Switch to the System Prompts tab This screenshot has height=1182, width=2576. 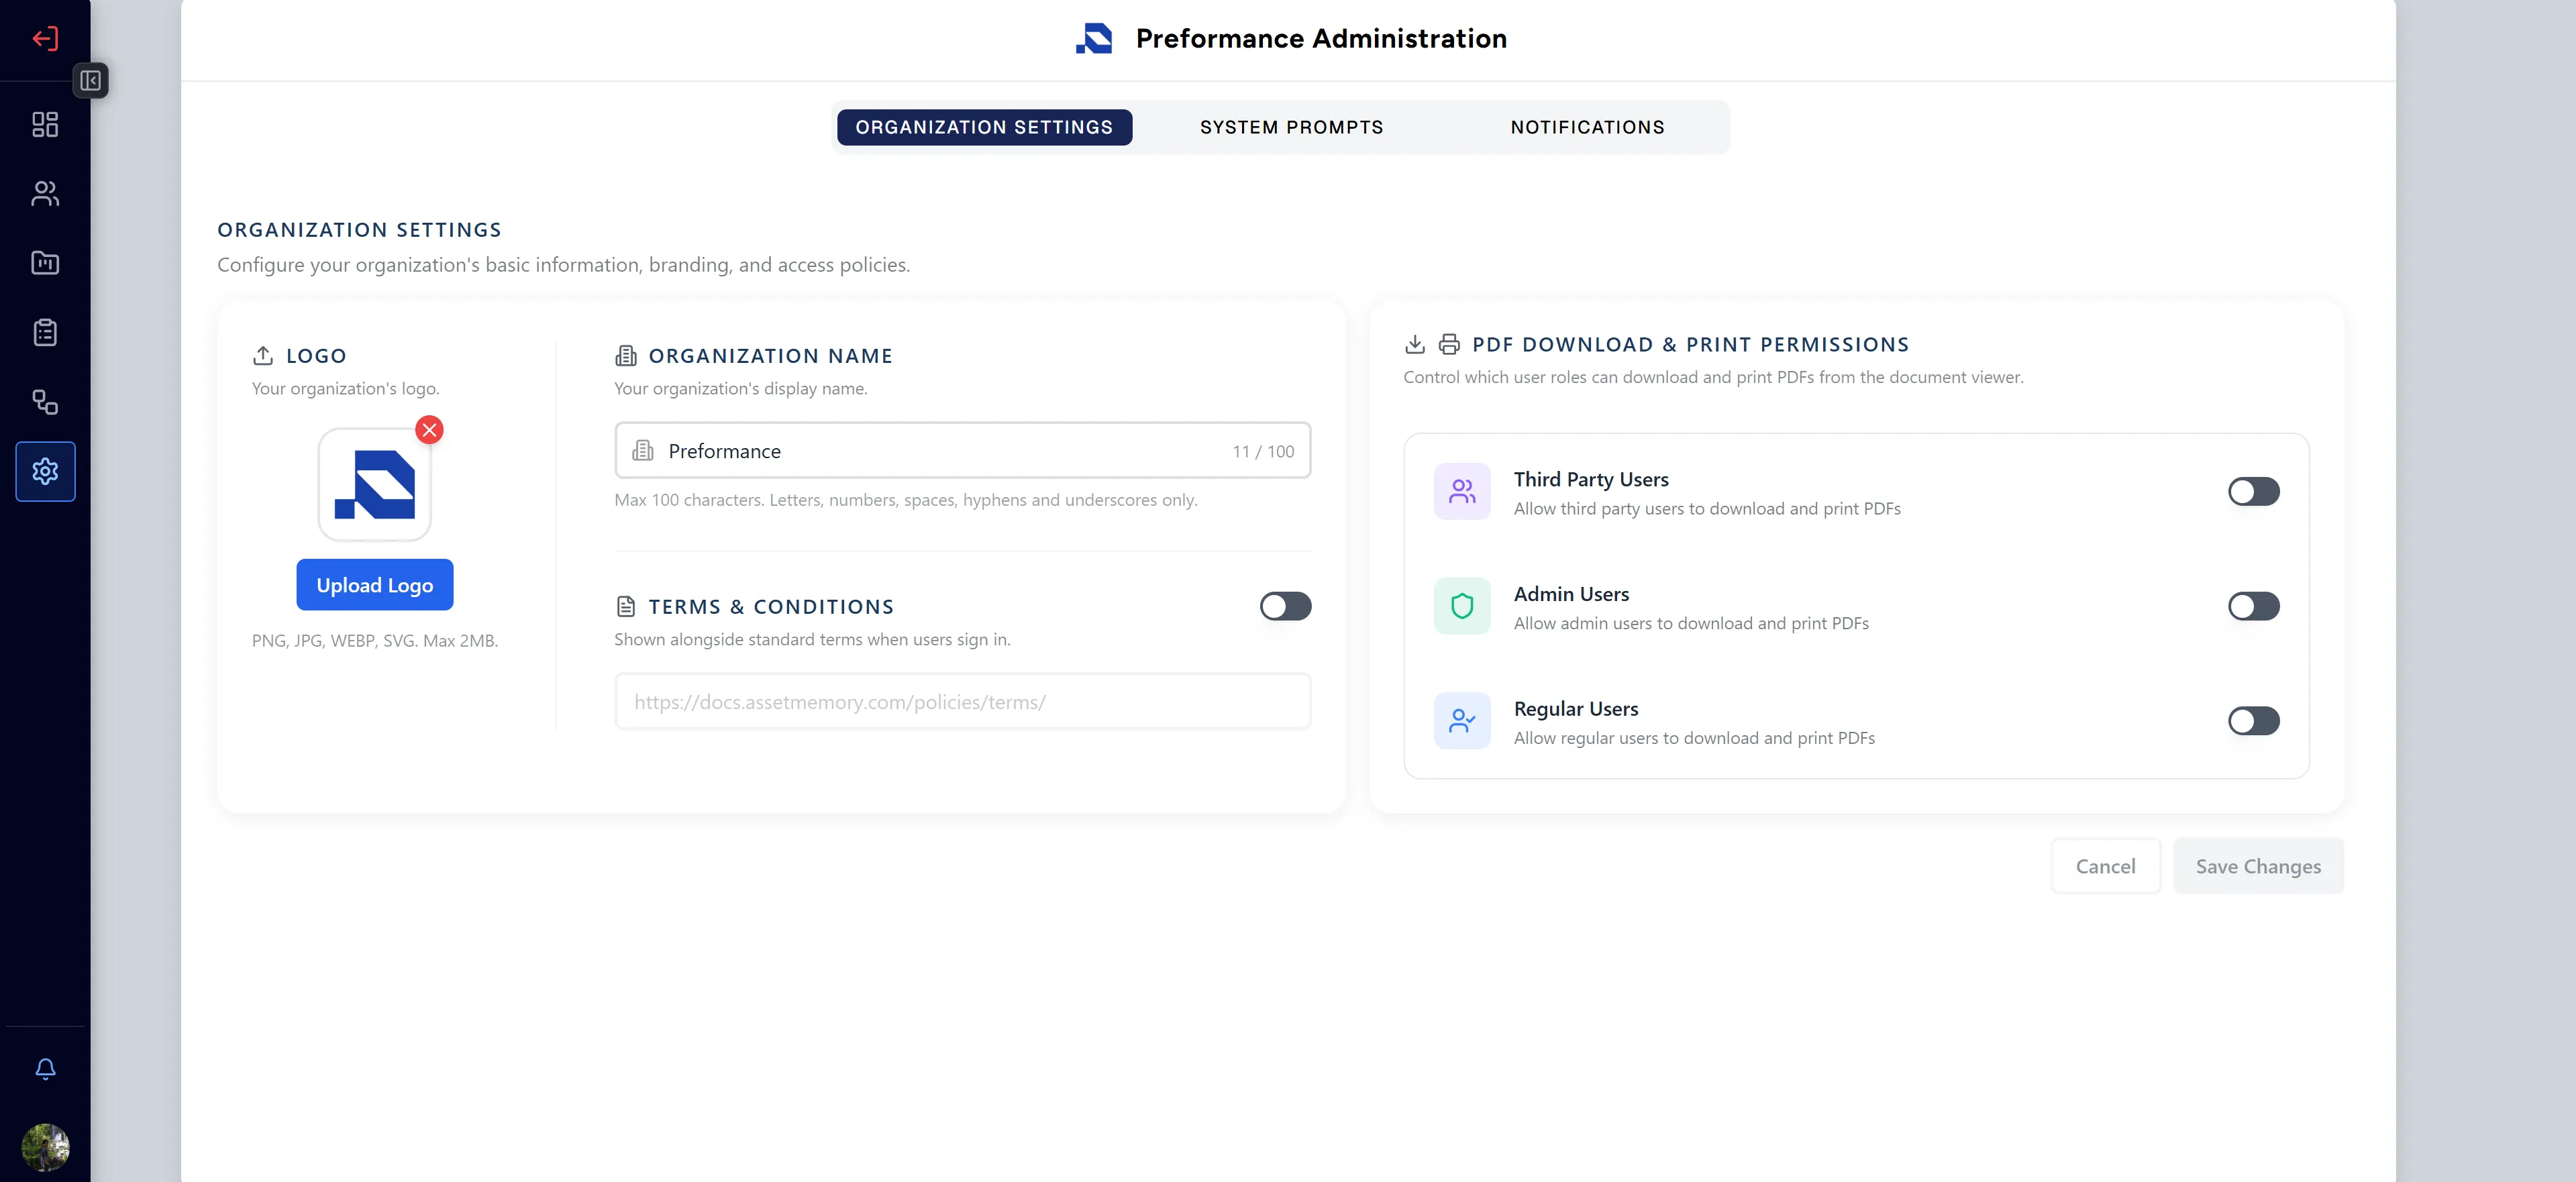point(1291,128)
